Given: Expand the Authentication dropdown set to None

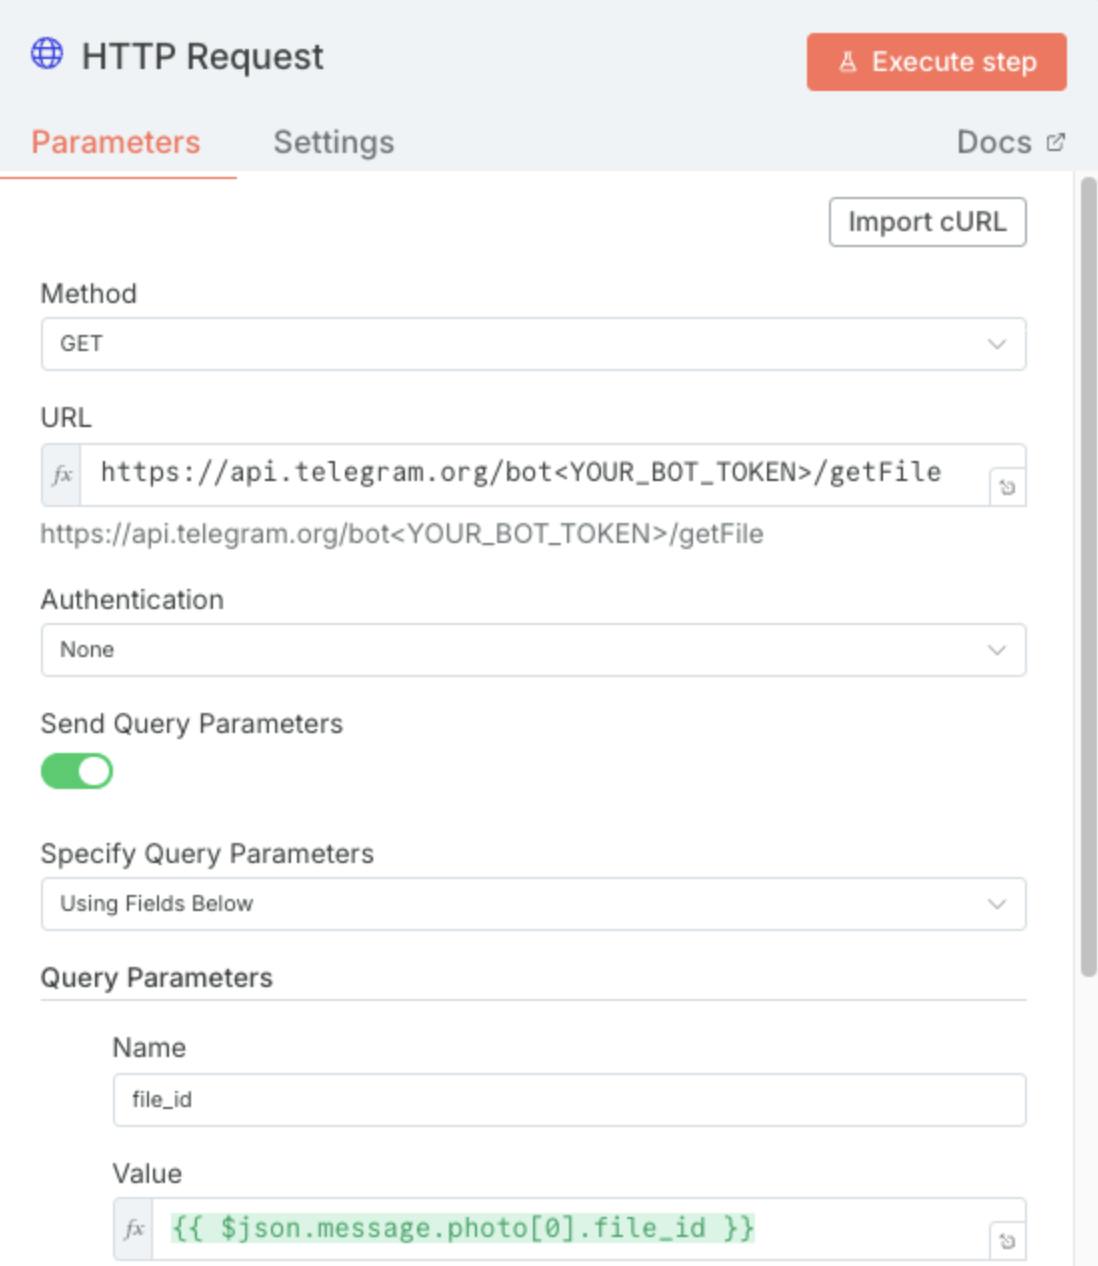Looking at the screenshot, I should pyautogui.click(x=533, y=650).
